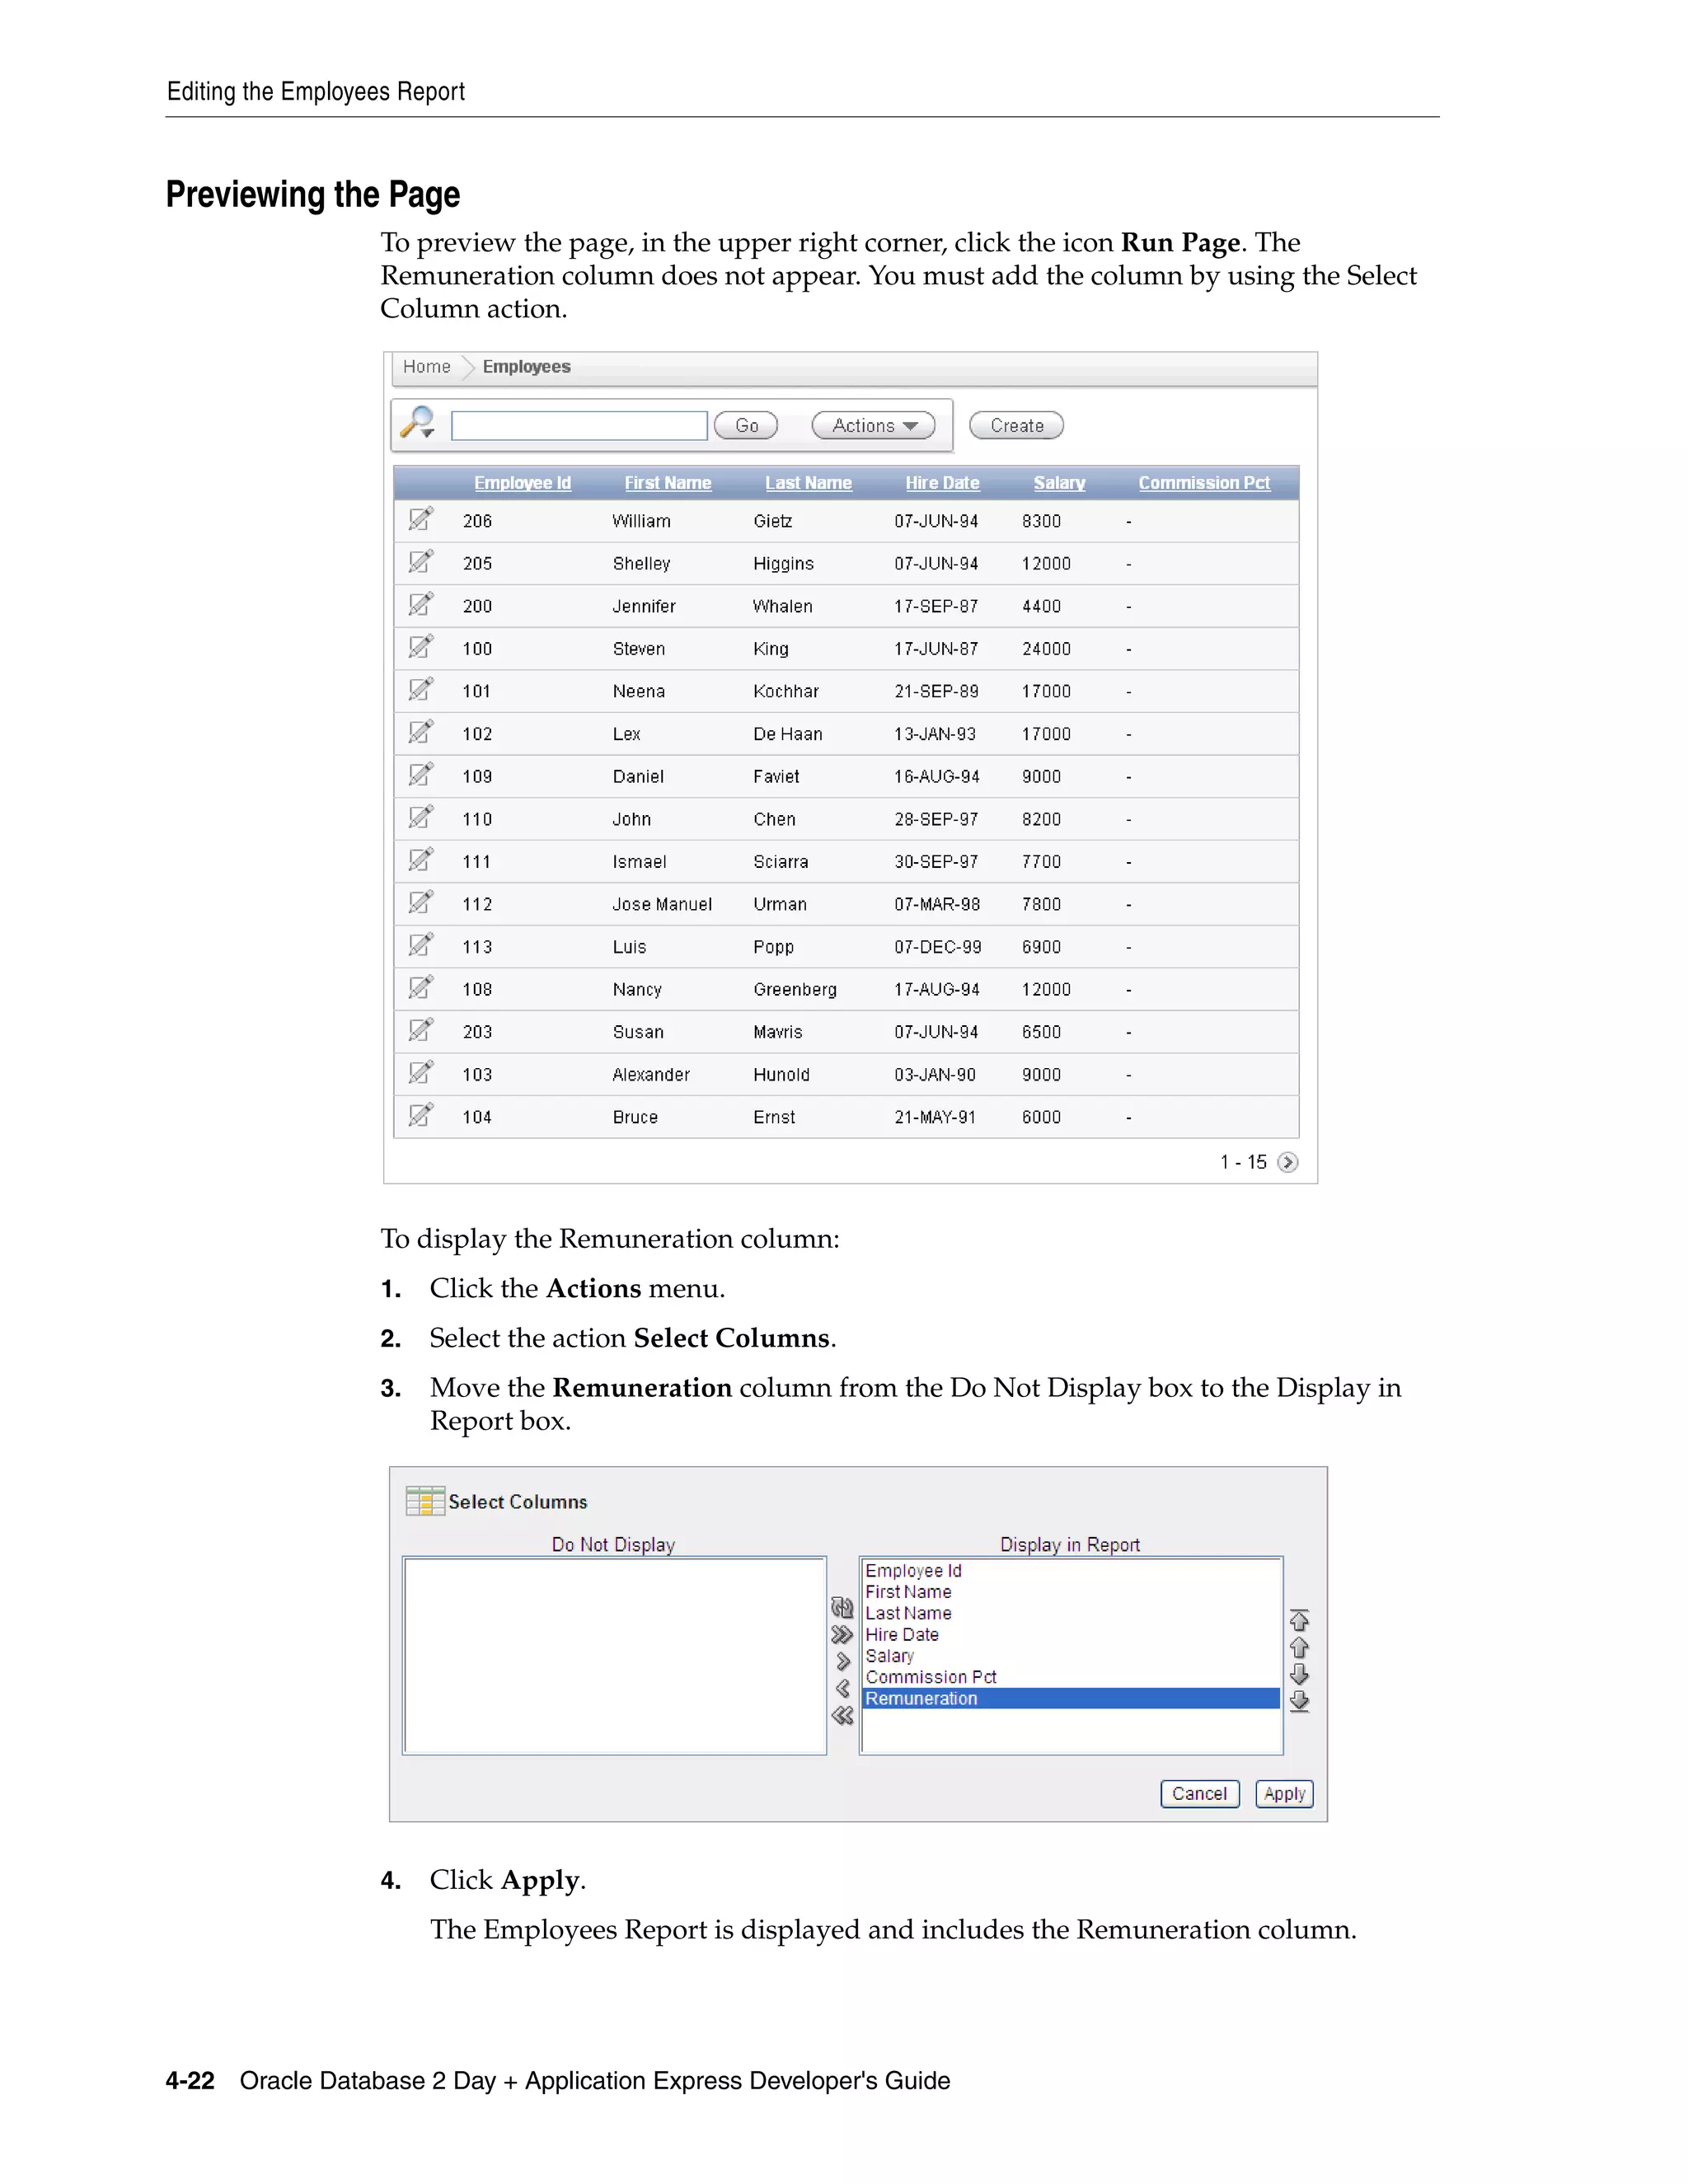The height and width of the screenshot is (2184, 1688).
Task: Sort by Commission Pct column header
Action: (x=1204, y=483)
